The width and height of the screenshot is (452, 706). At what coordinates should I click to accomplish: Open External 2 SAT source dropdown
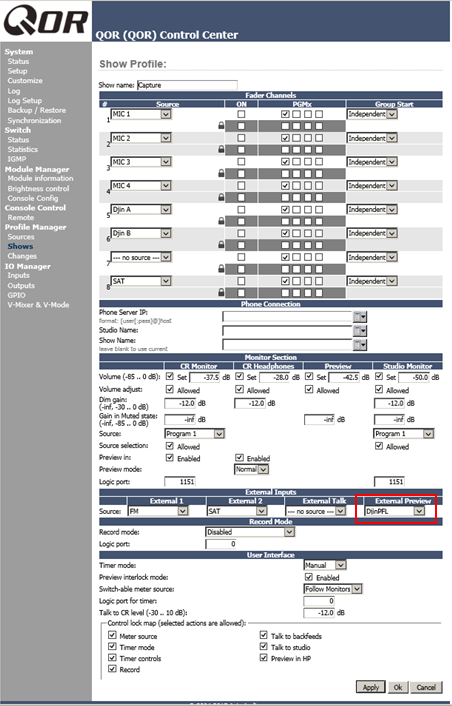click(237, 511)
